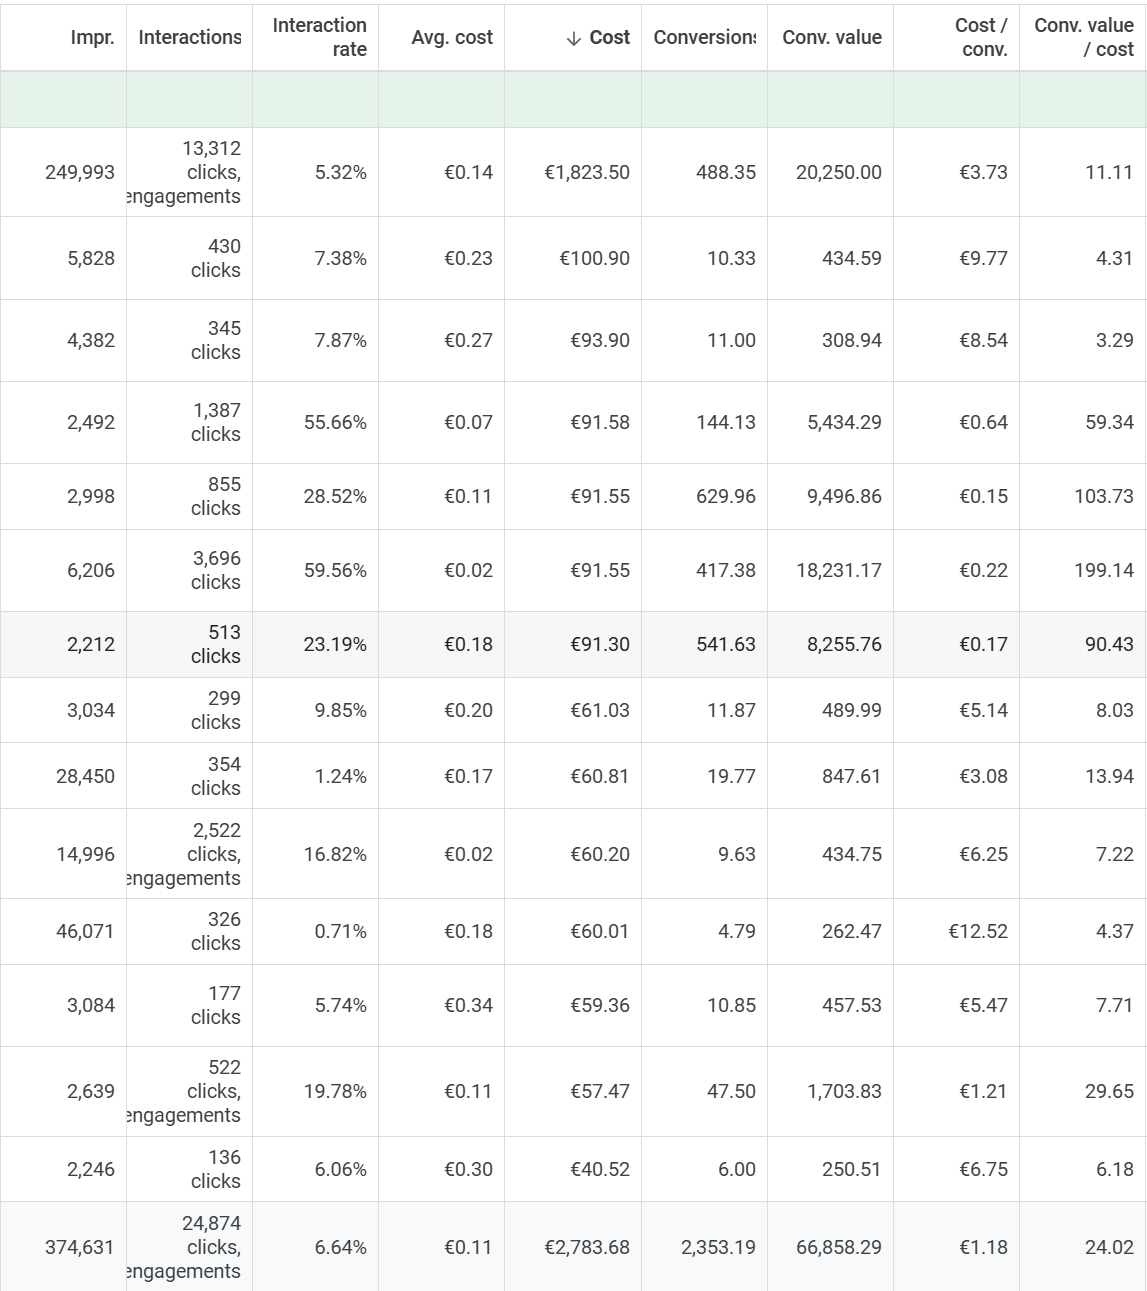Screen dimensions: 1147x1291
Task: Click the descending sort arrow beside Cost
Action: pyautogui.click(x=573, y=38)
